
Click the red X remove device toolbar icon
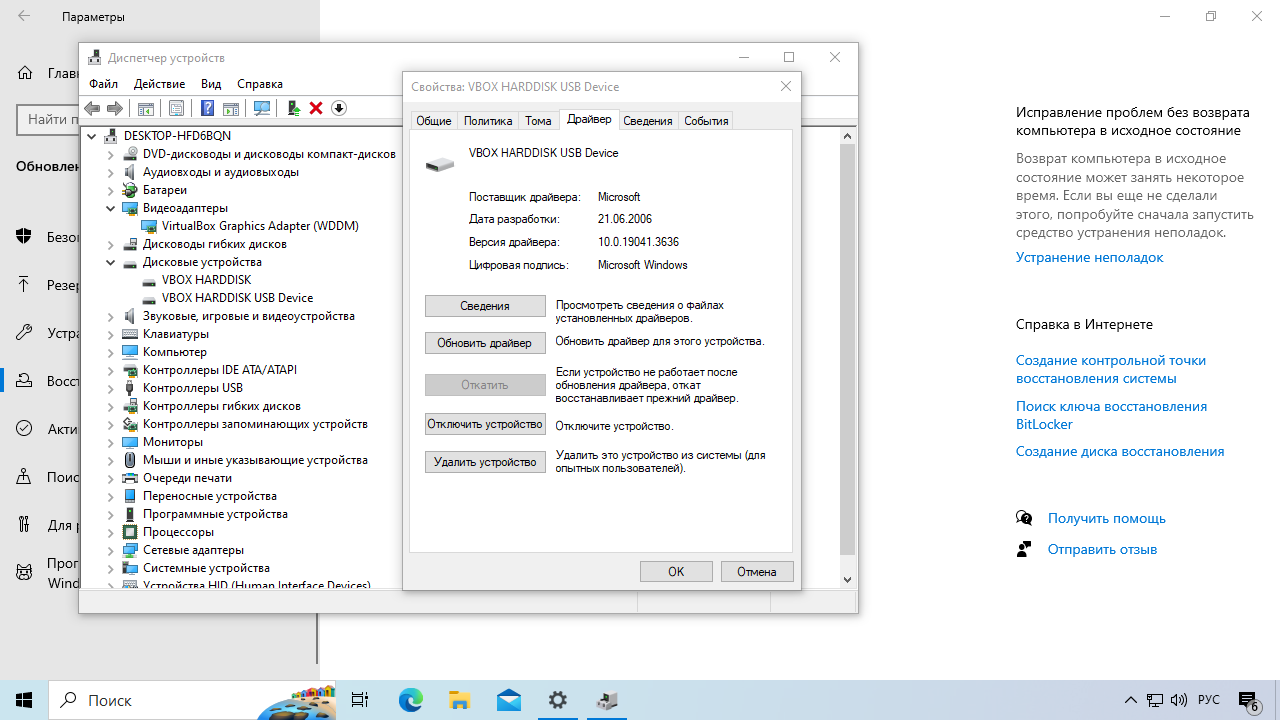click(316, 108)
